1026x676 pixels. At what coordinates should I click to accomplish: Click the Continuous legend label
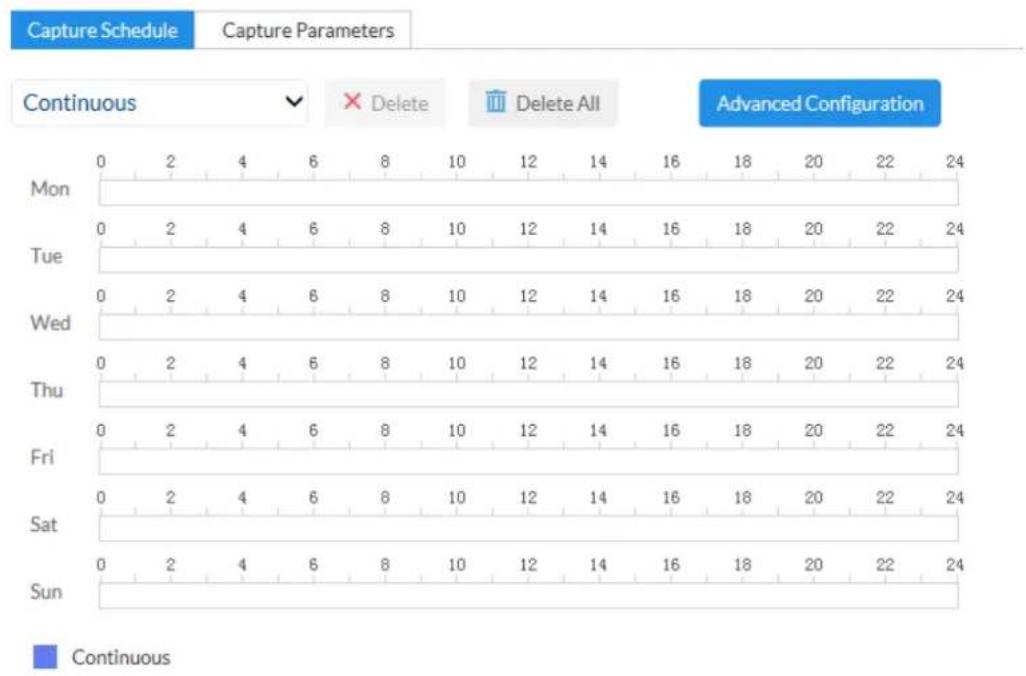(121, 657)
